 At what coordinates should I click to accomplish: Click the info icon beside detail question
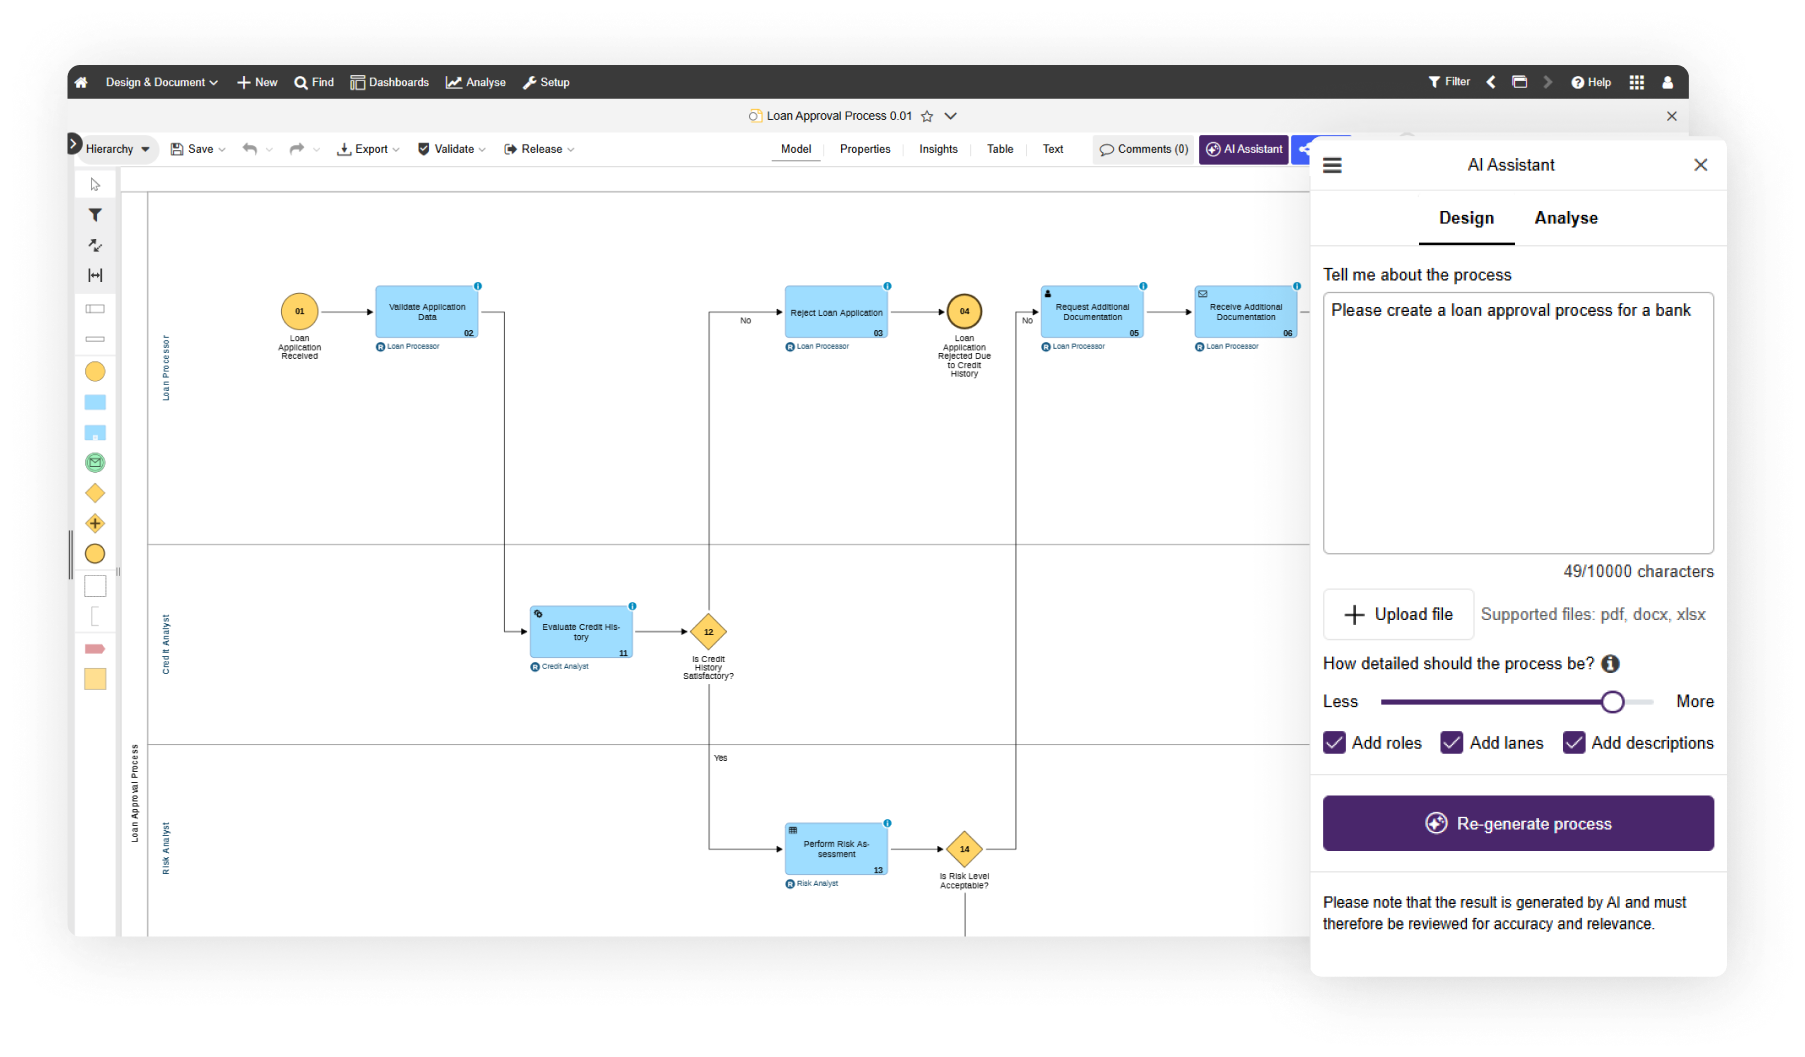tap(1610, 664)
